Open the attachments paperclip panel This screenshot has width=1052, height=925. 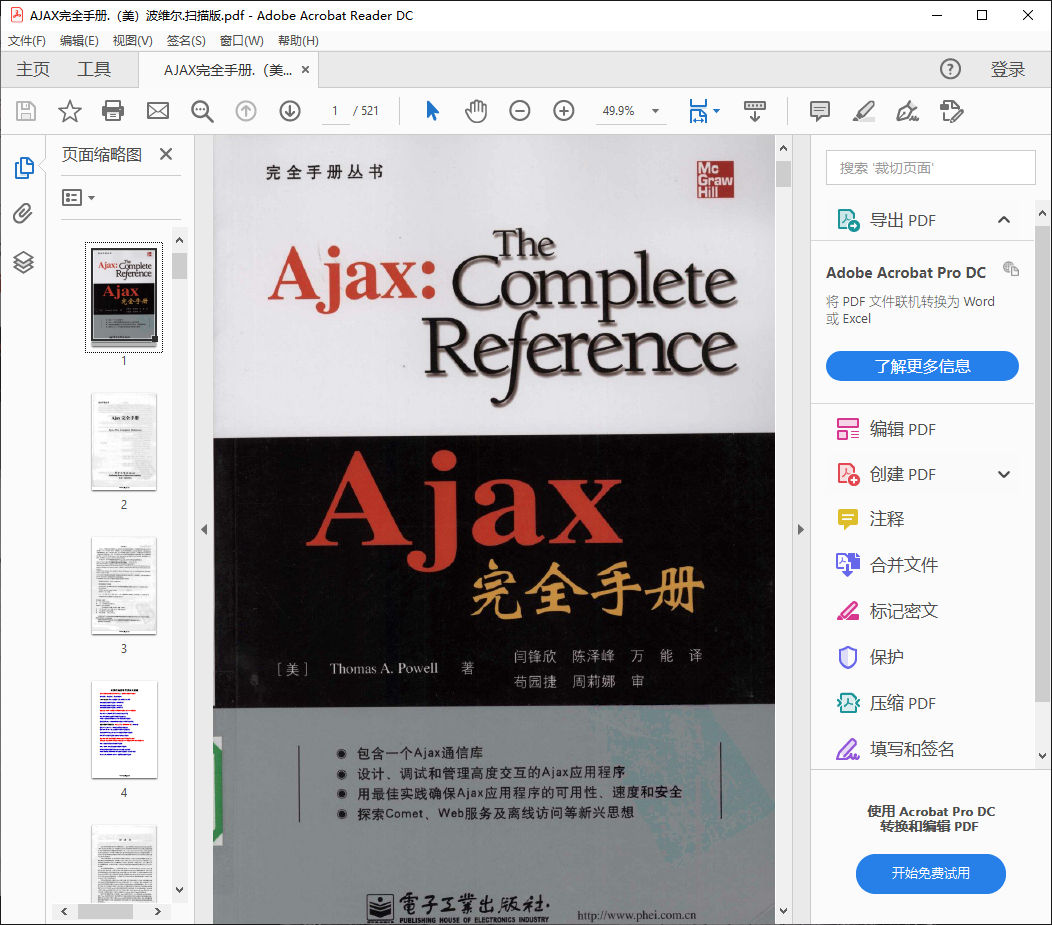(x=24, y=212)
